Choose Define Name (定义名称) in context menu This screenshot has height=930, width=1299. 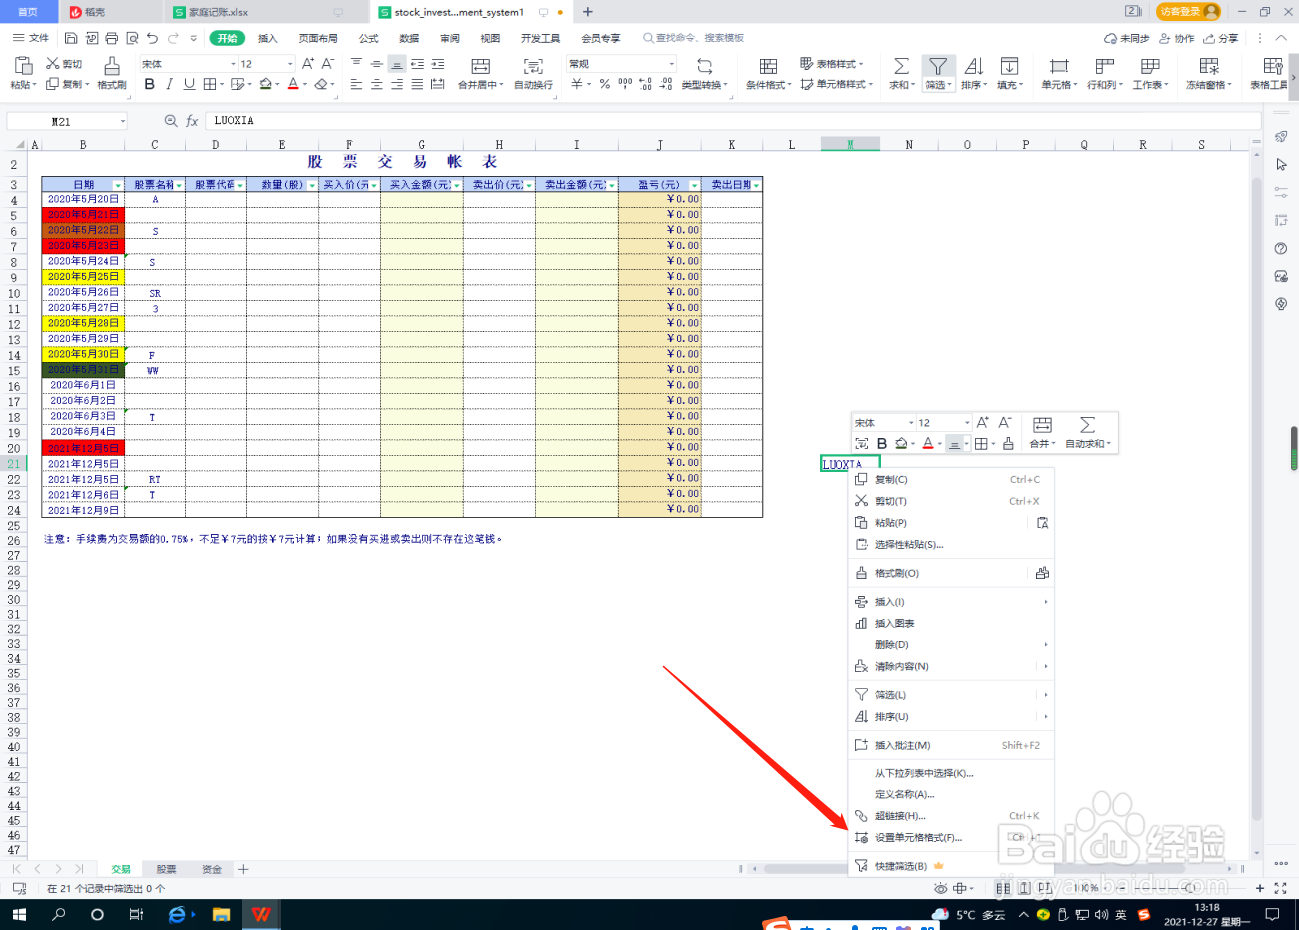[x=950, y=794]
